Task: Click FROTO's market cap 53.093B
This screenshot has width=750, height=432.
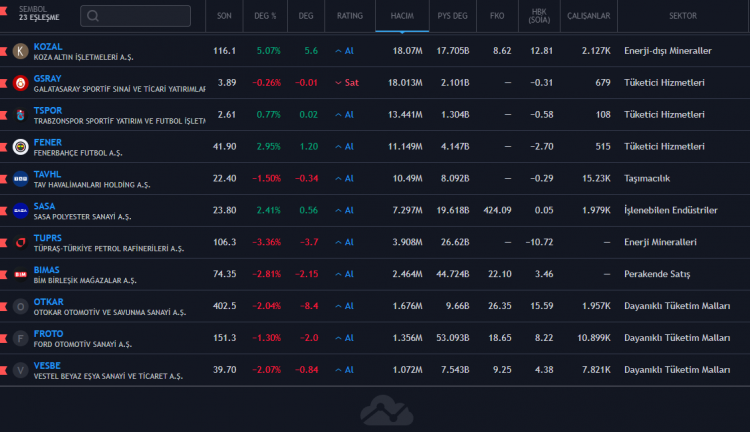Action: point(452,338)
